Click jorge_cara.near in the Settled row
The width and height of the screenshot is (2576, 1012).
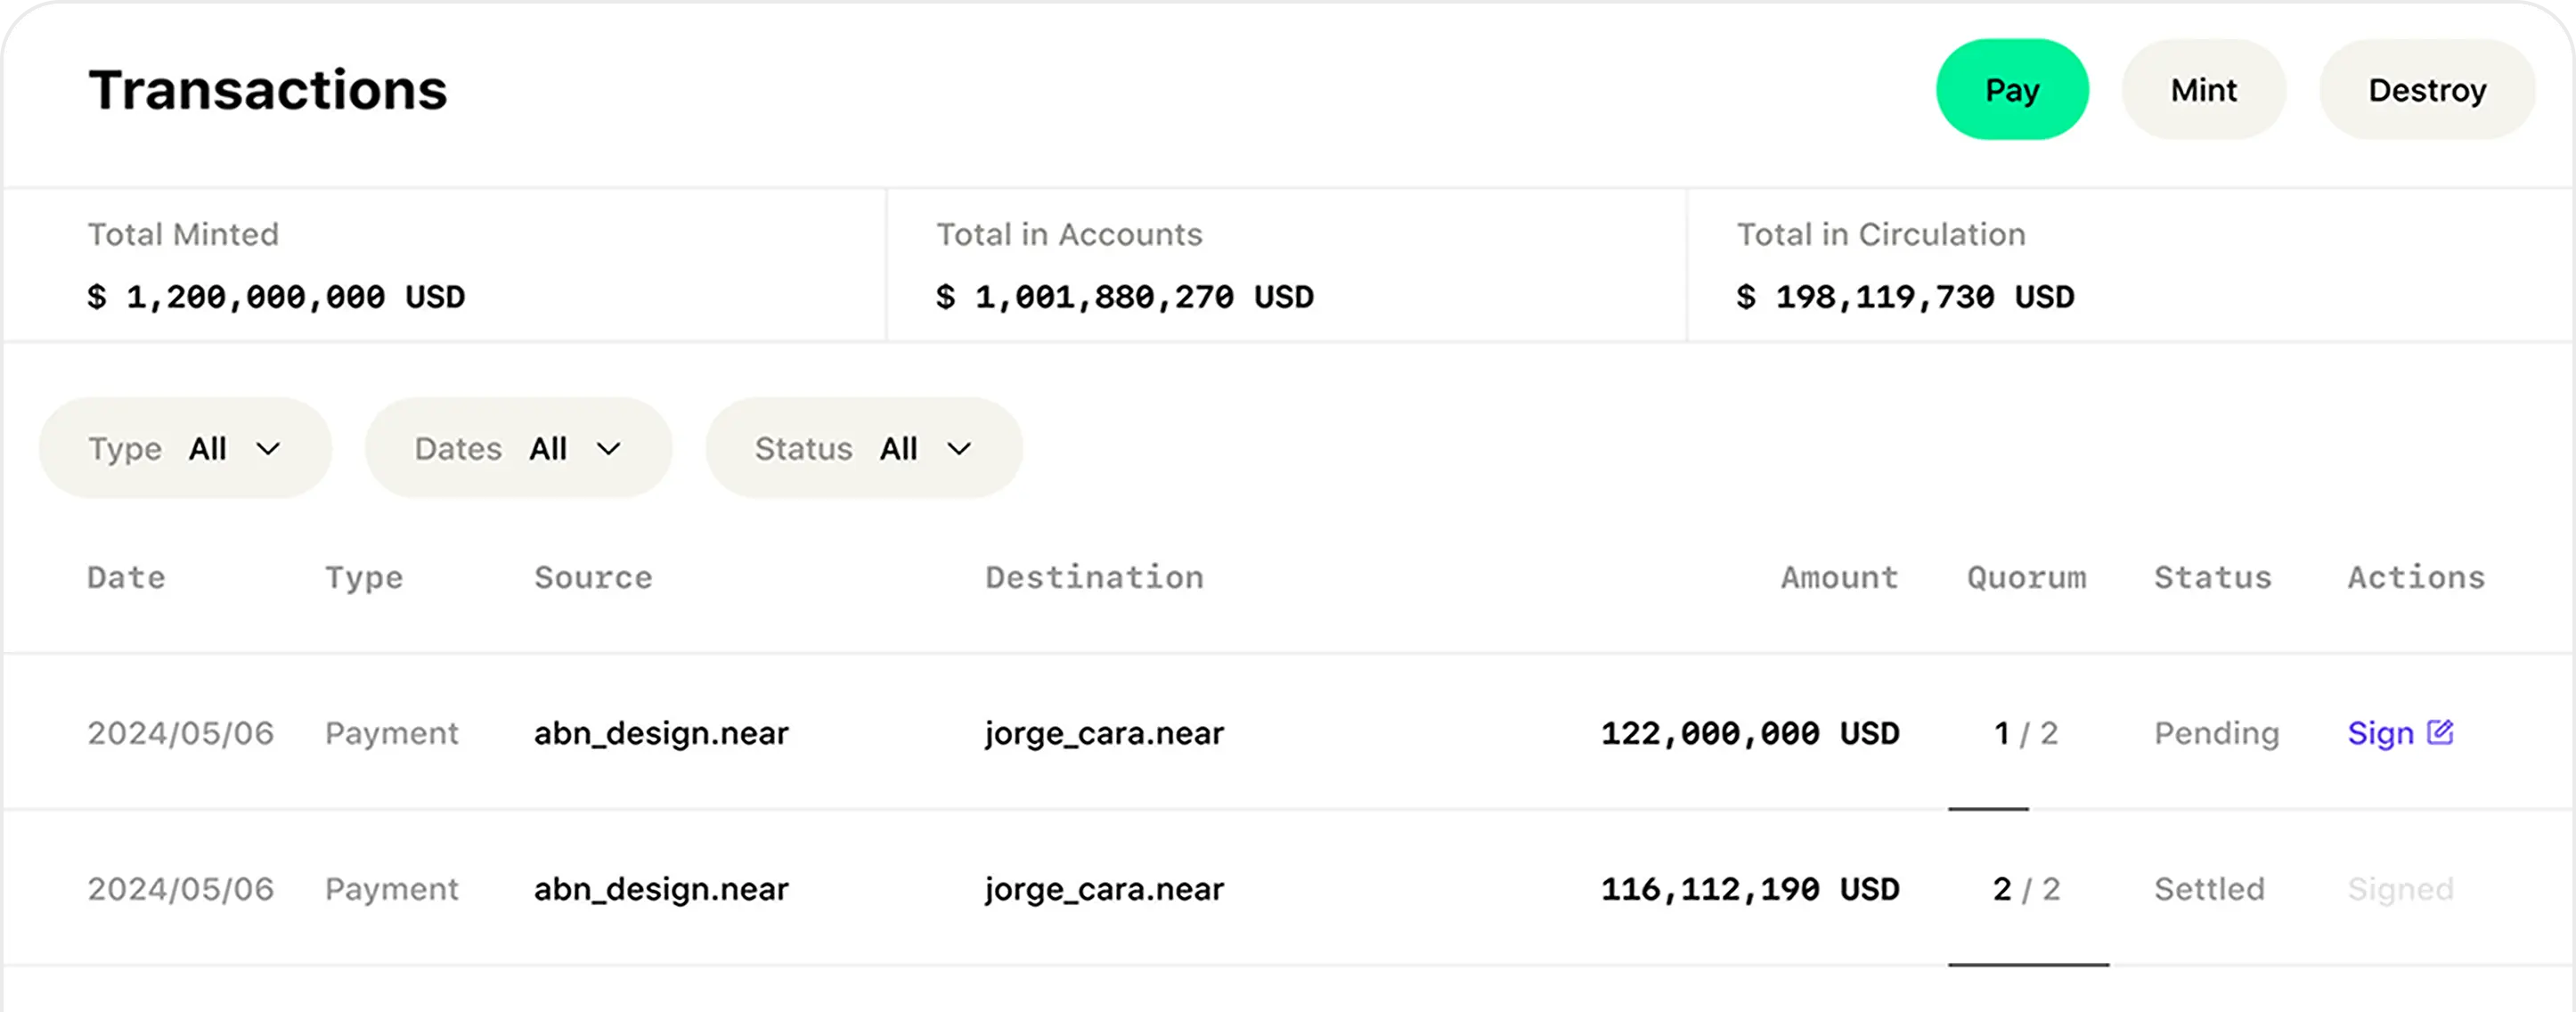coord(1104,890)
